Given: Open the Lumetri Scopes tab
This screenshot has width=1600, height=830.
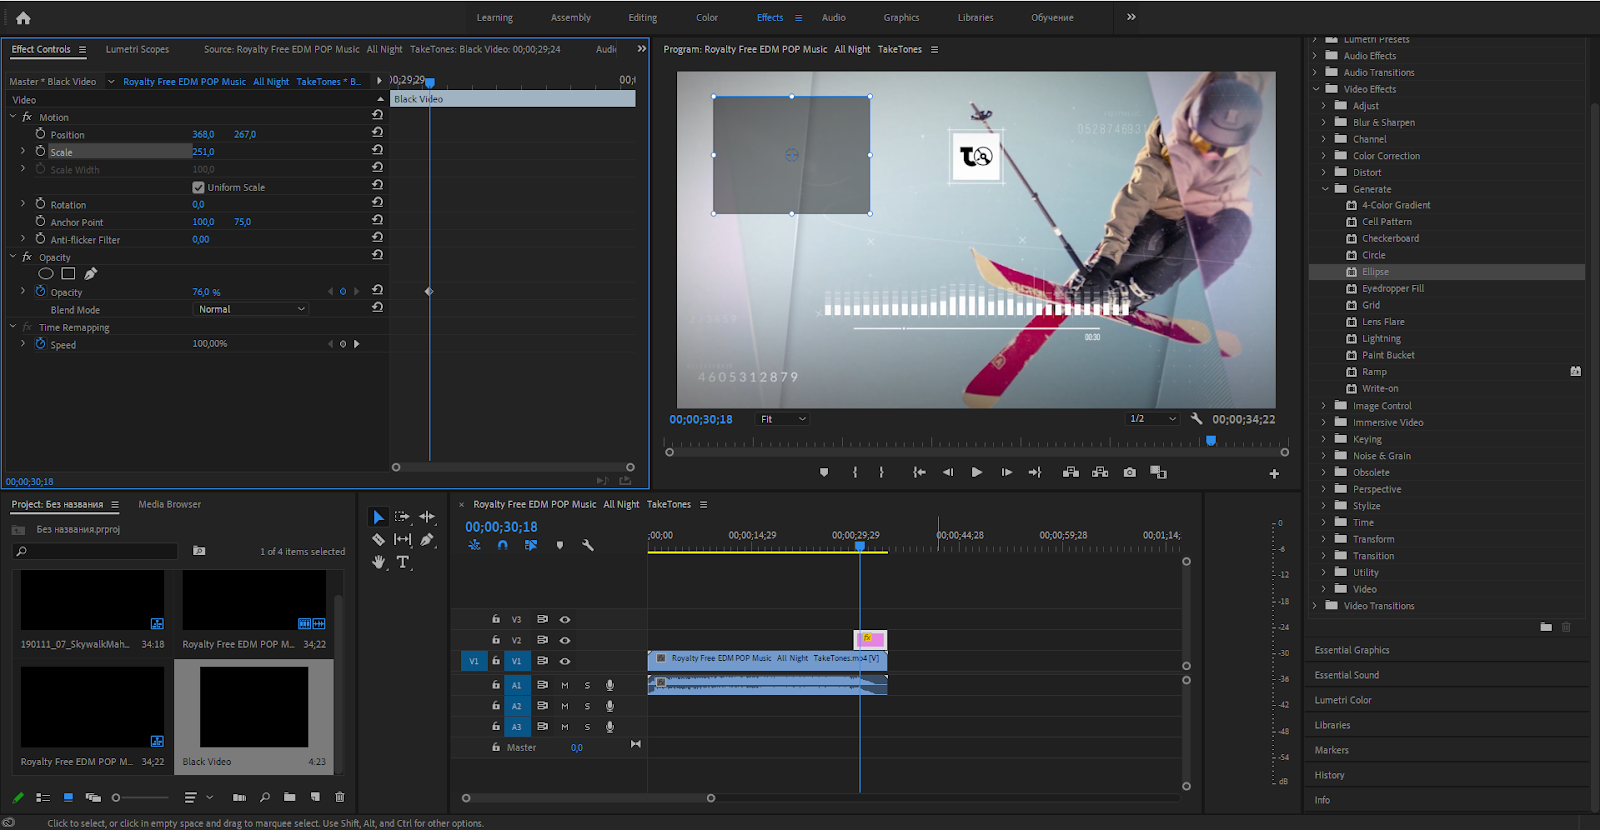Looking at the screenshot, I should pyautogui.click(x=137, y=49).
